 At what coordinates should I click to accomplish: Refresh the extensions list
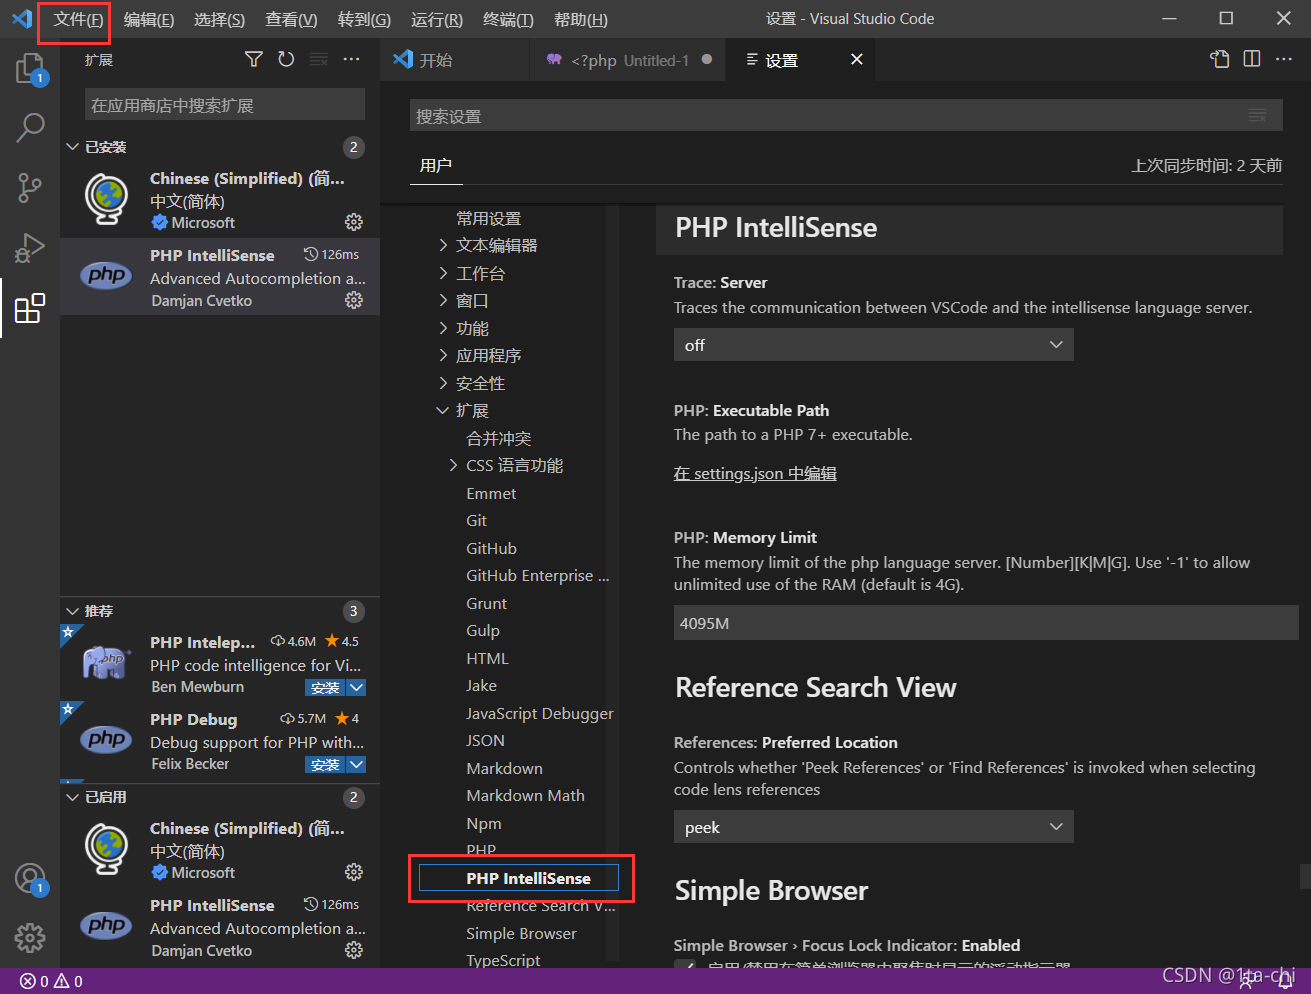(x=286, y=60)
